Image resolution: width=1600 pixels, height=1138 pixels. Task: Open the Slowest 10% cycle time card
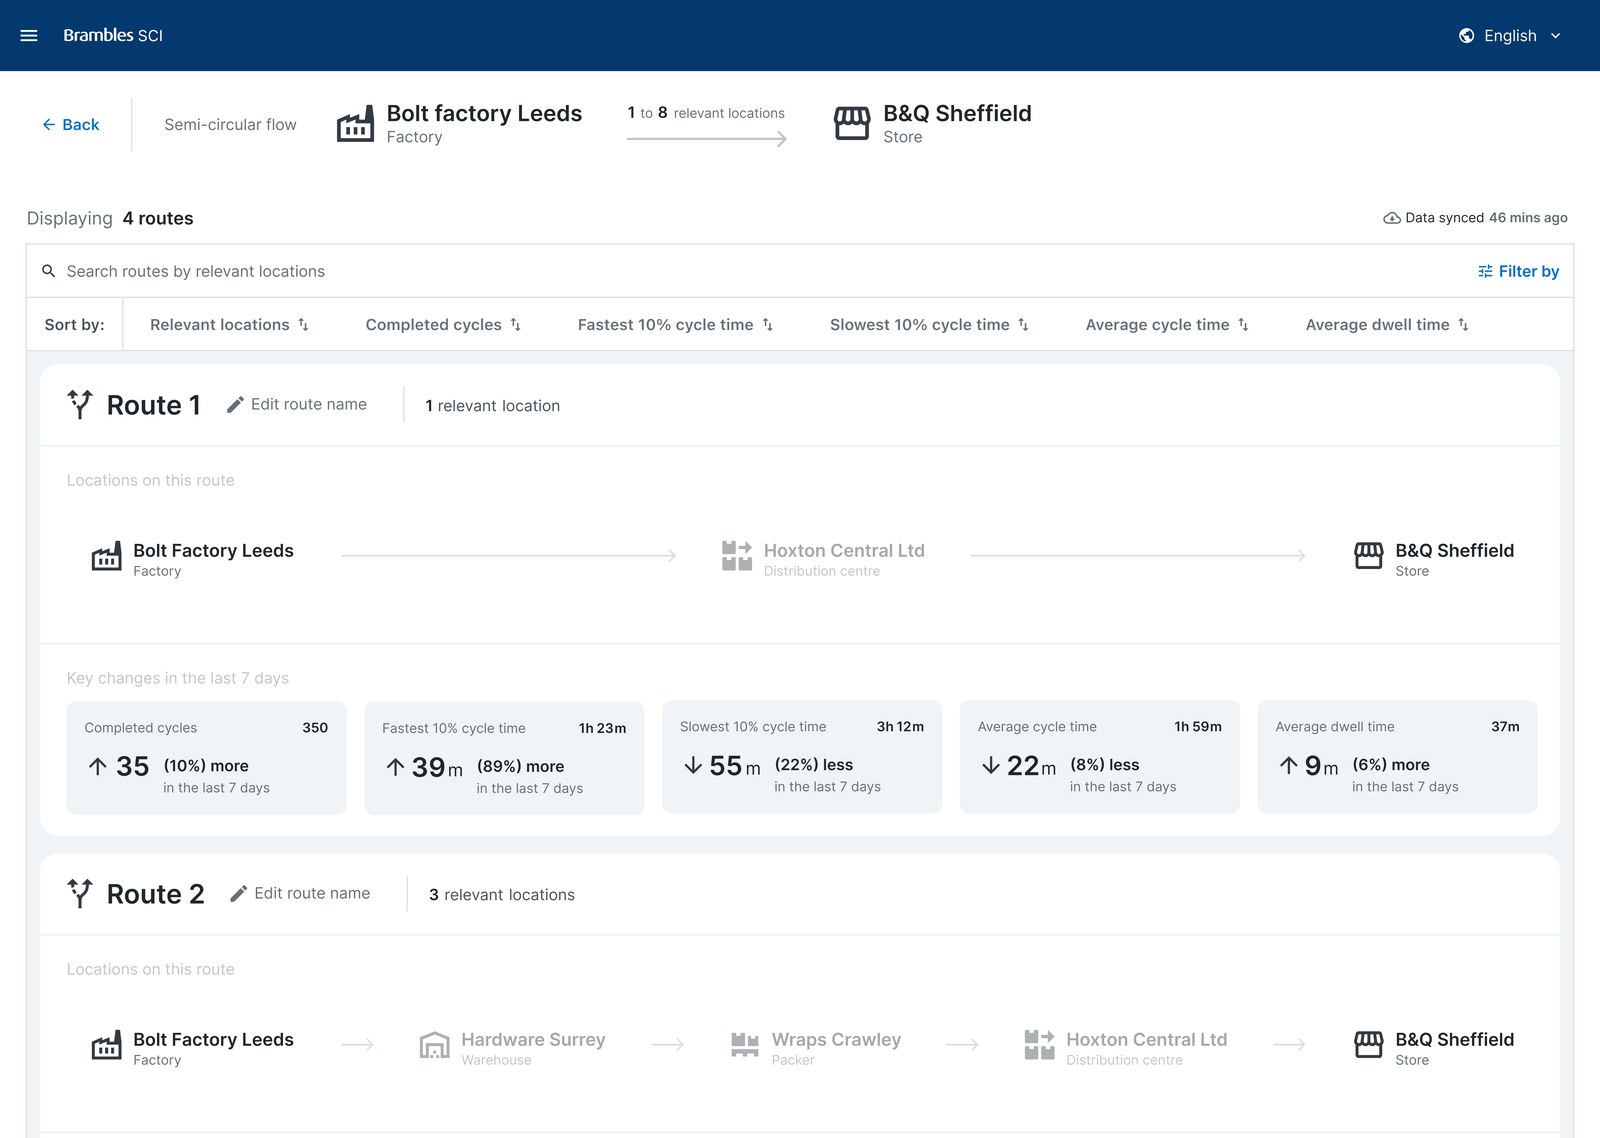[802, 757]
